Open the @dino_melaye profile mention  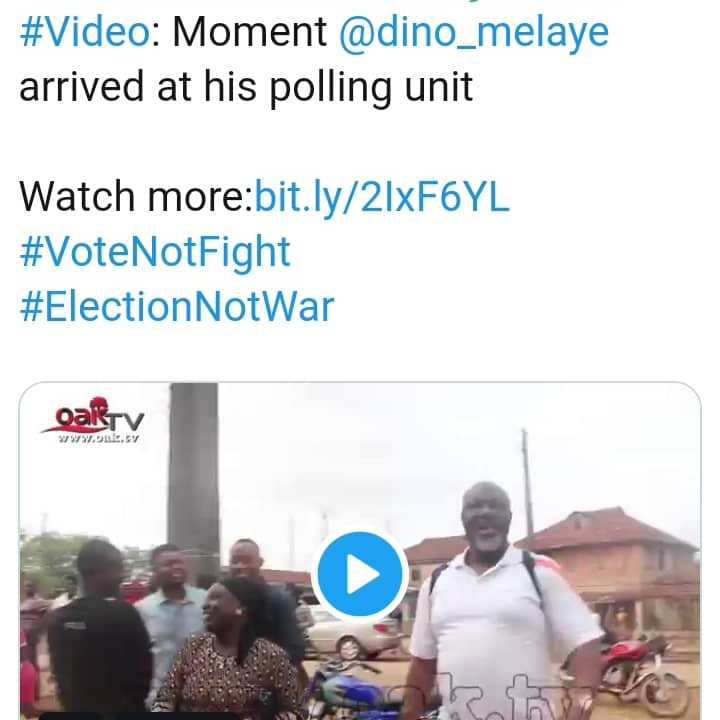click(x=473, y=33)
